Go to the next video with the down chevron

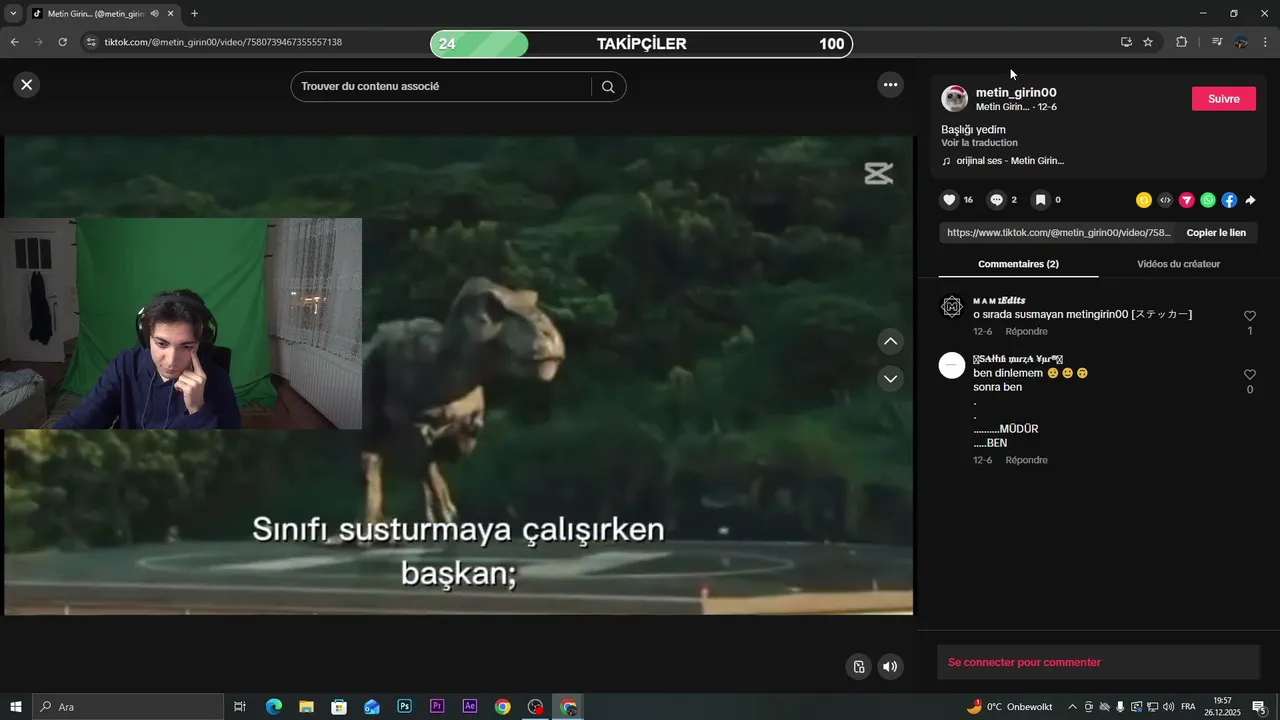click(891, 379)
